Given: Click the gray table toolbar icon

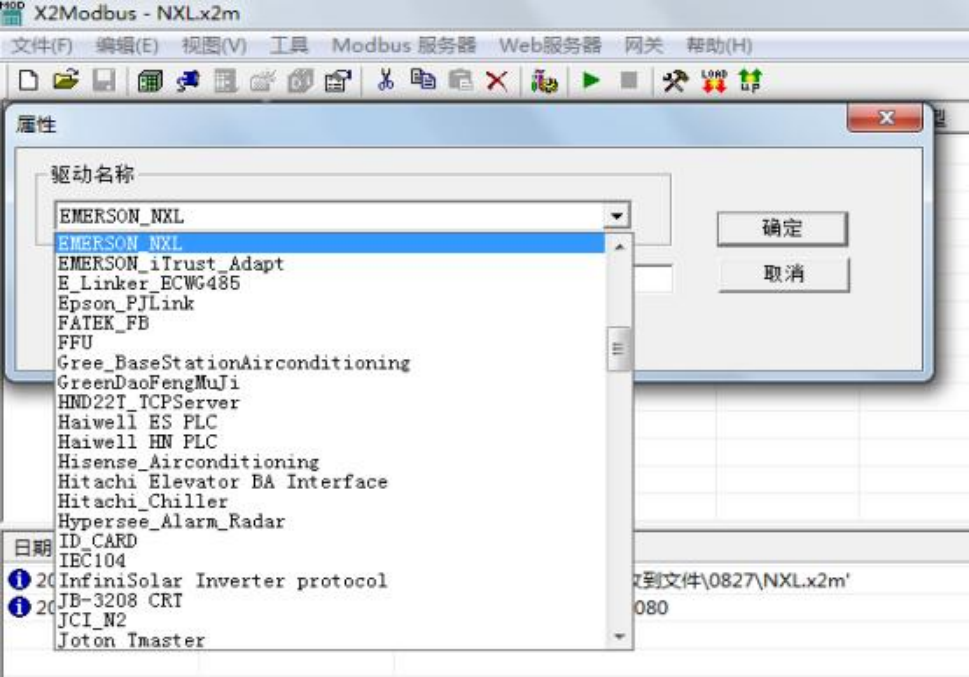Looking at the screenshot, I should click(226, 81).
